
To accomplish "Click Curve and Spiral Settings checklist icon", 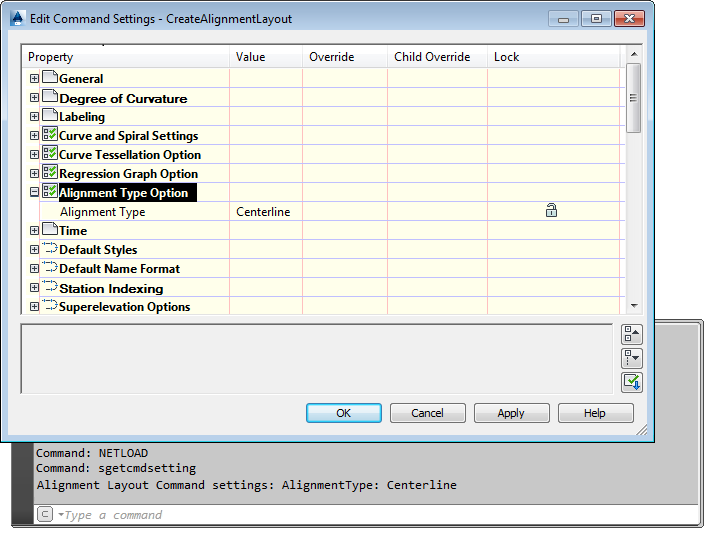I will (50, 134).
